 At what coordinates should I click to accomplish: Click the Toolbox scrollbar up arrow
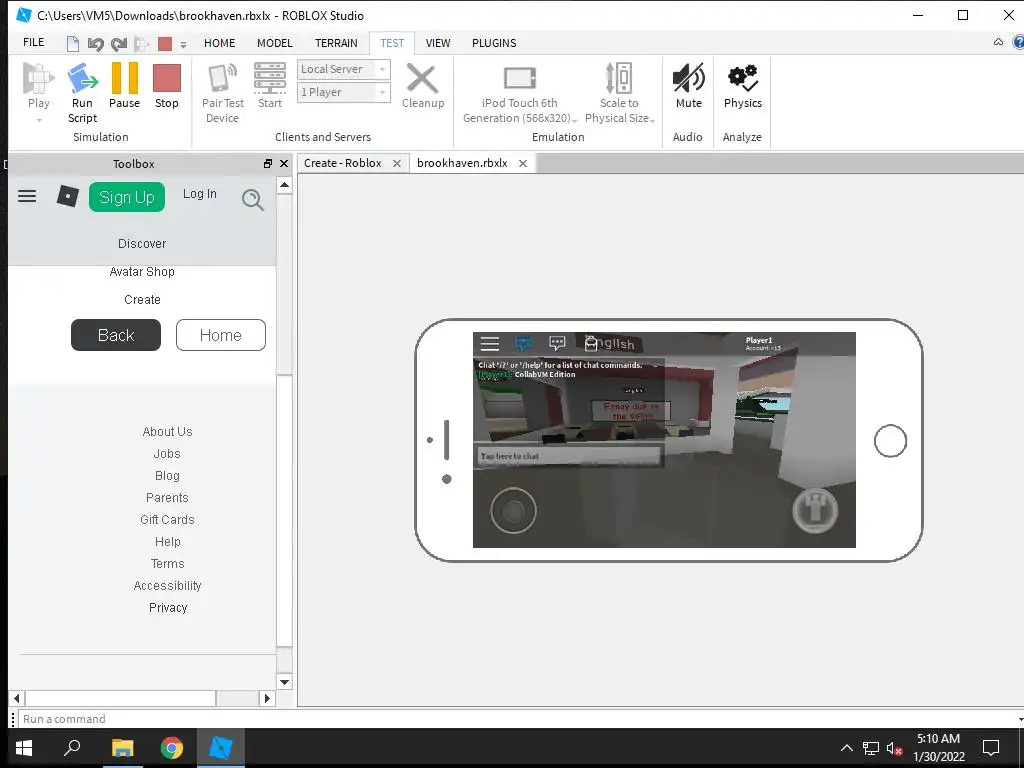click(x=284, y=185)
